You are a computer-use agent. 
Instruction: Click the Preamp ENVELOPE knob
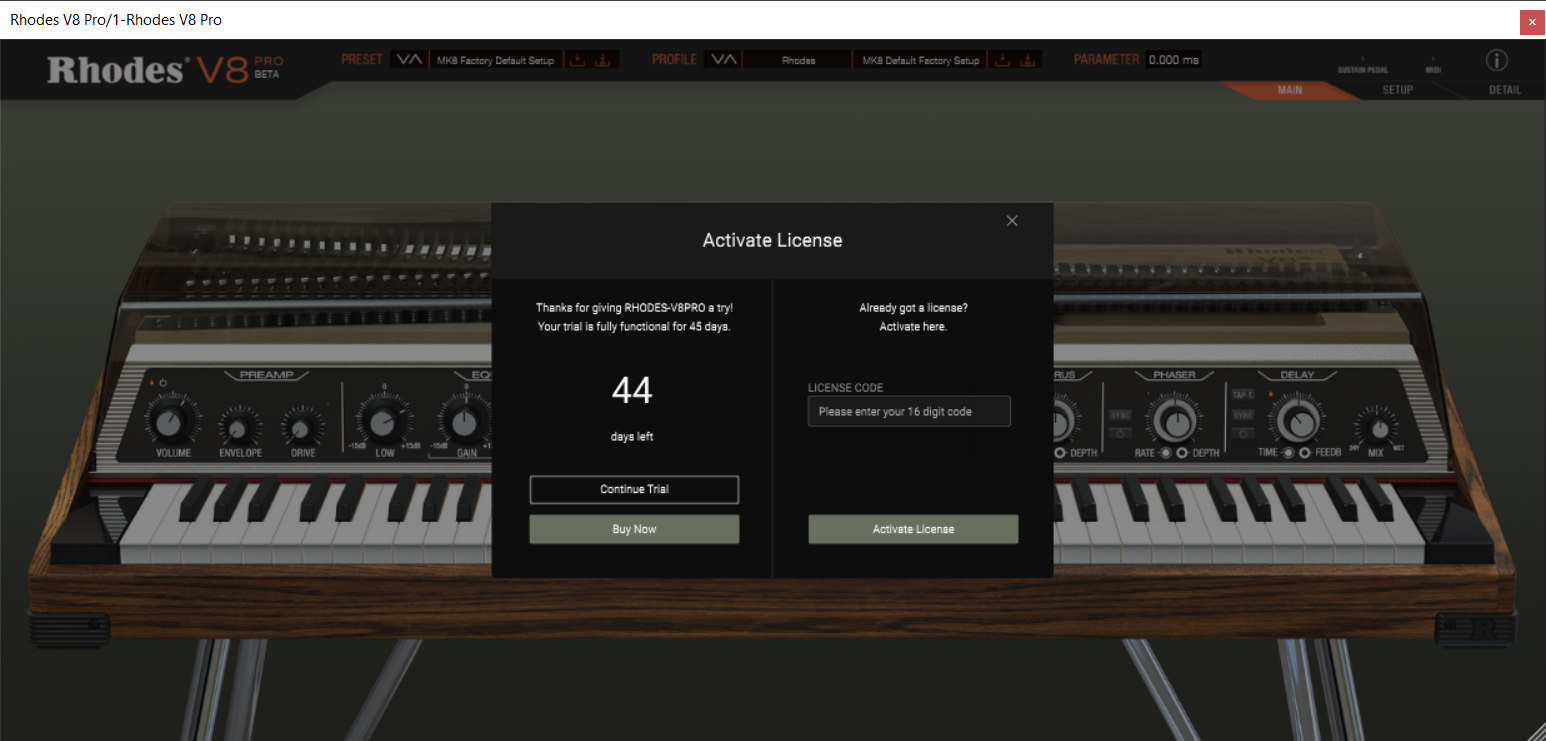[x=238, y=429]
